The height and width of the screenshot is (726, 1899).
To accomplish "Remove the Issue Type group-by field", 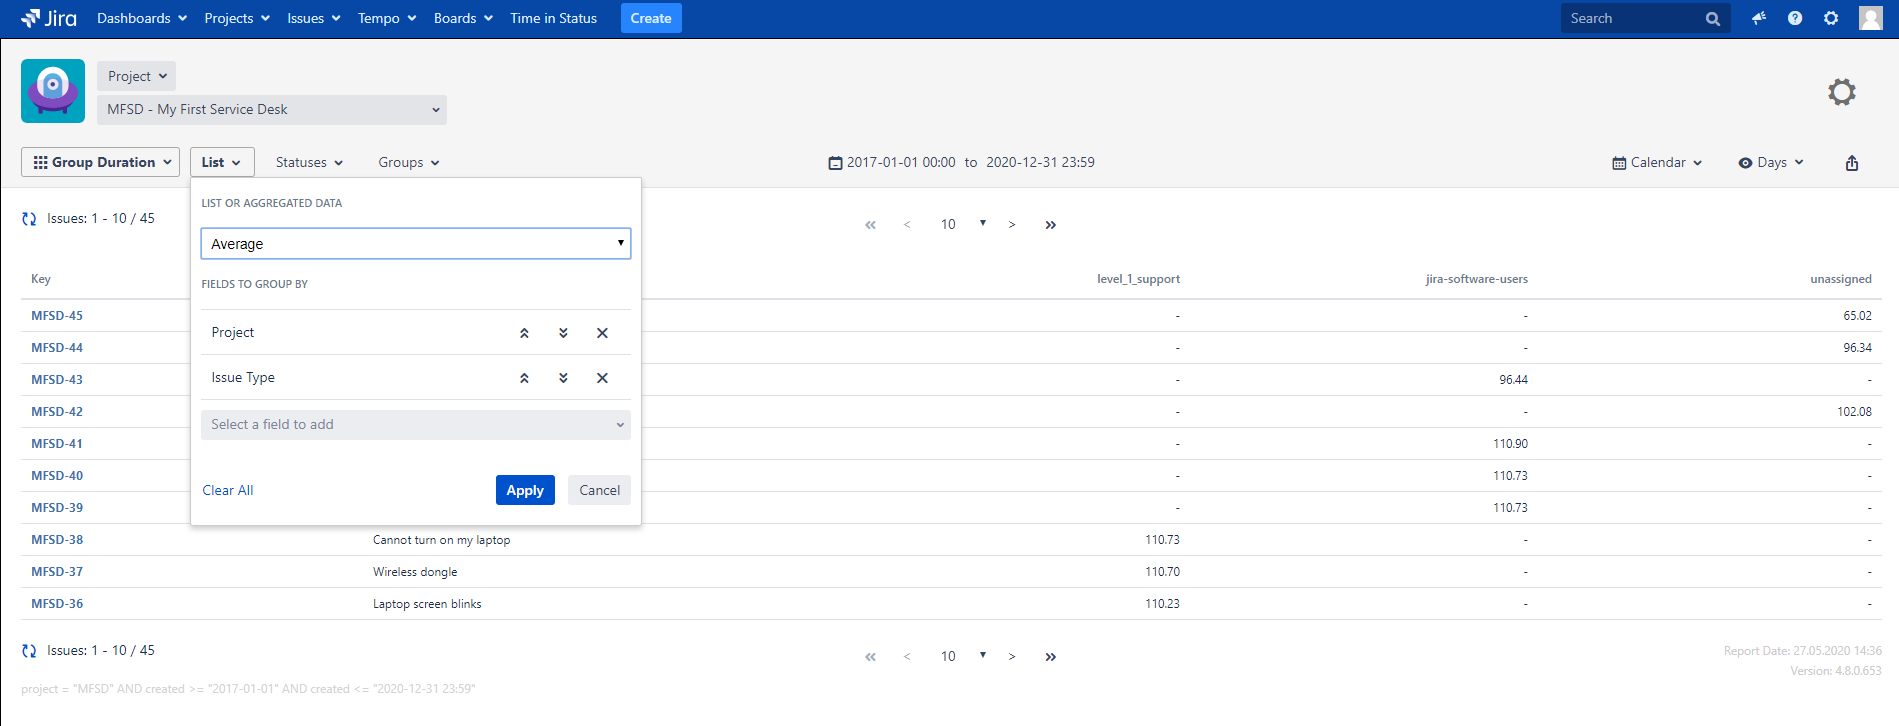I will tap(602, 378).
